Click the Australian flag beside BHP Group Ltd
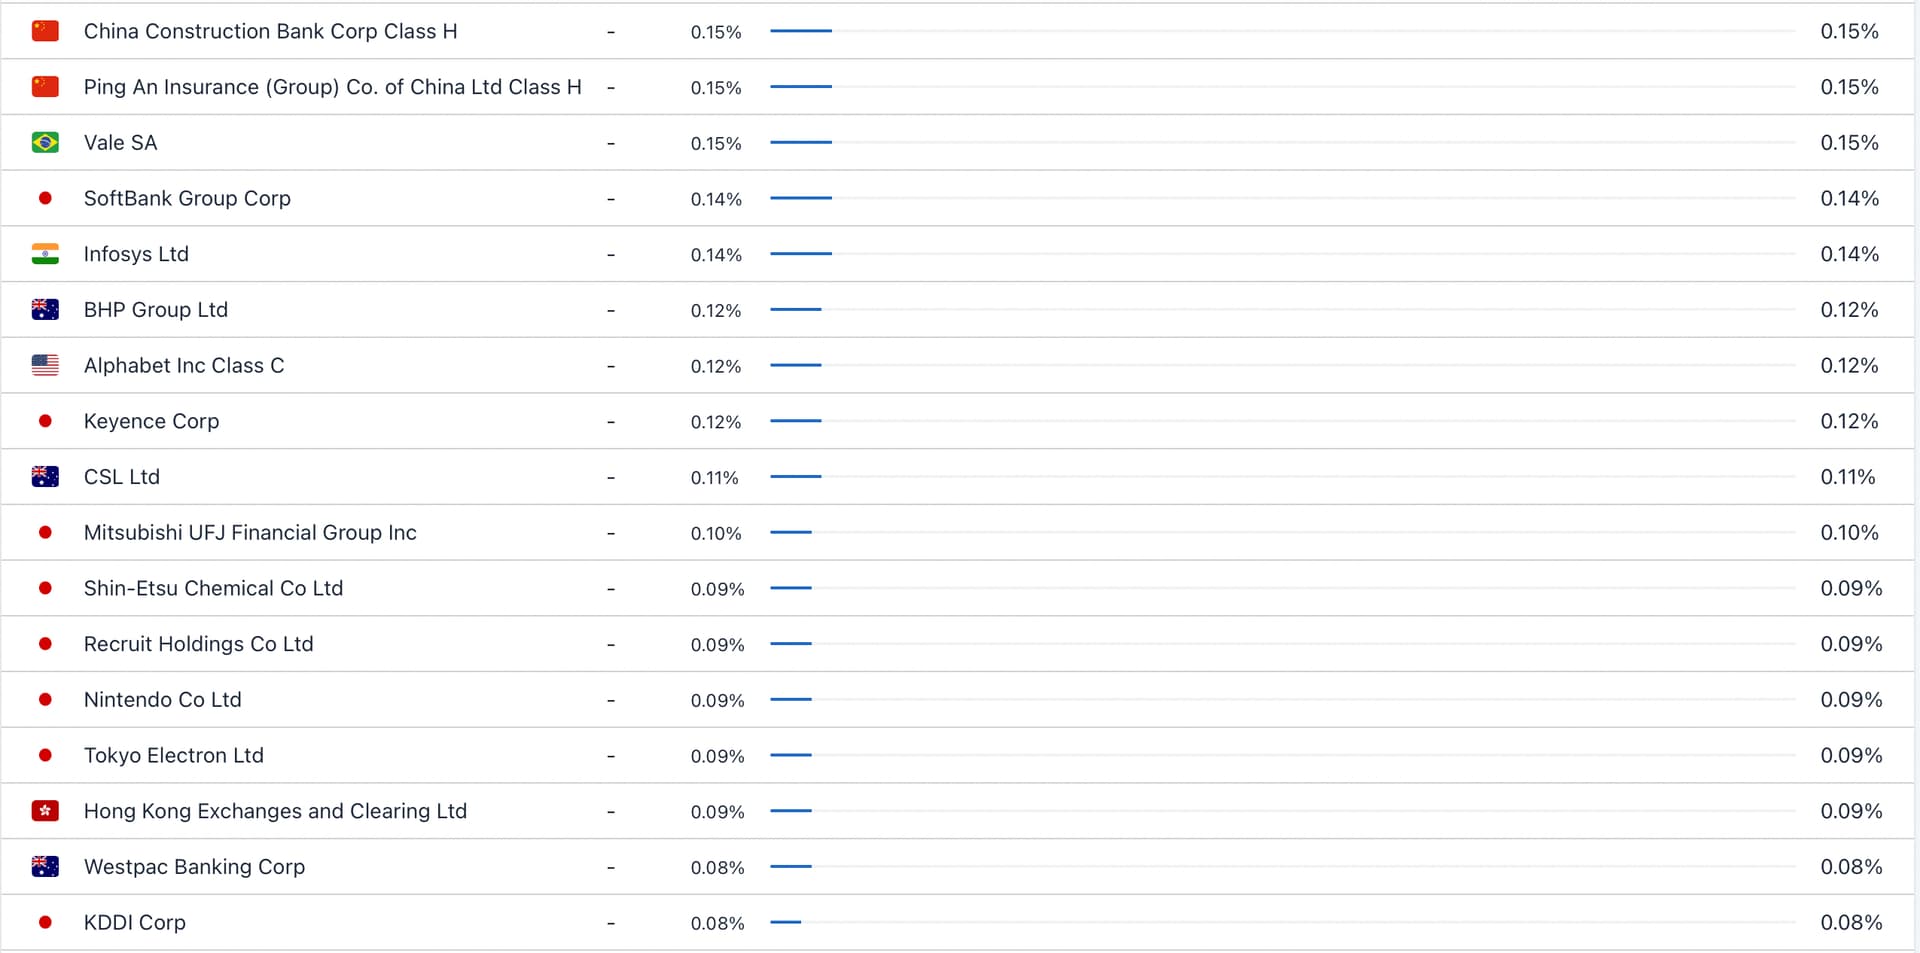The image size is (1920, 953). pos(45,310)
